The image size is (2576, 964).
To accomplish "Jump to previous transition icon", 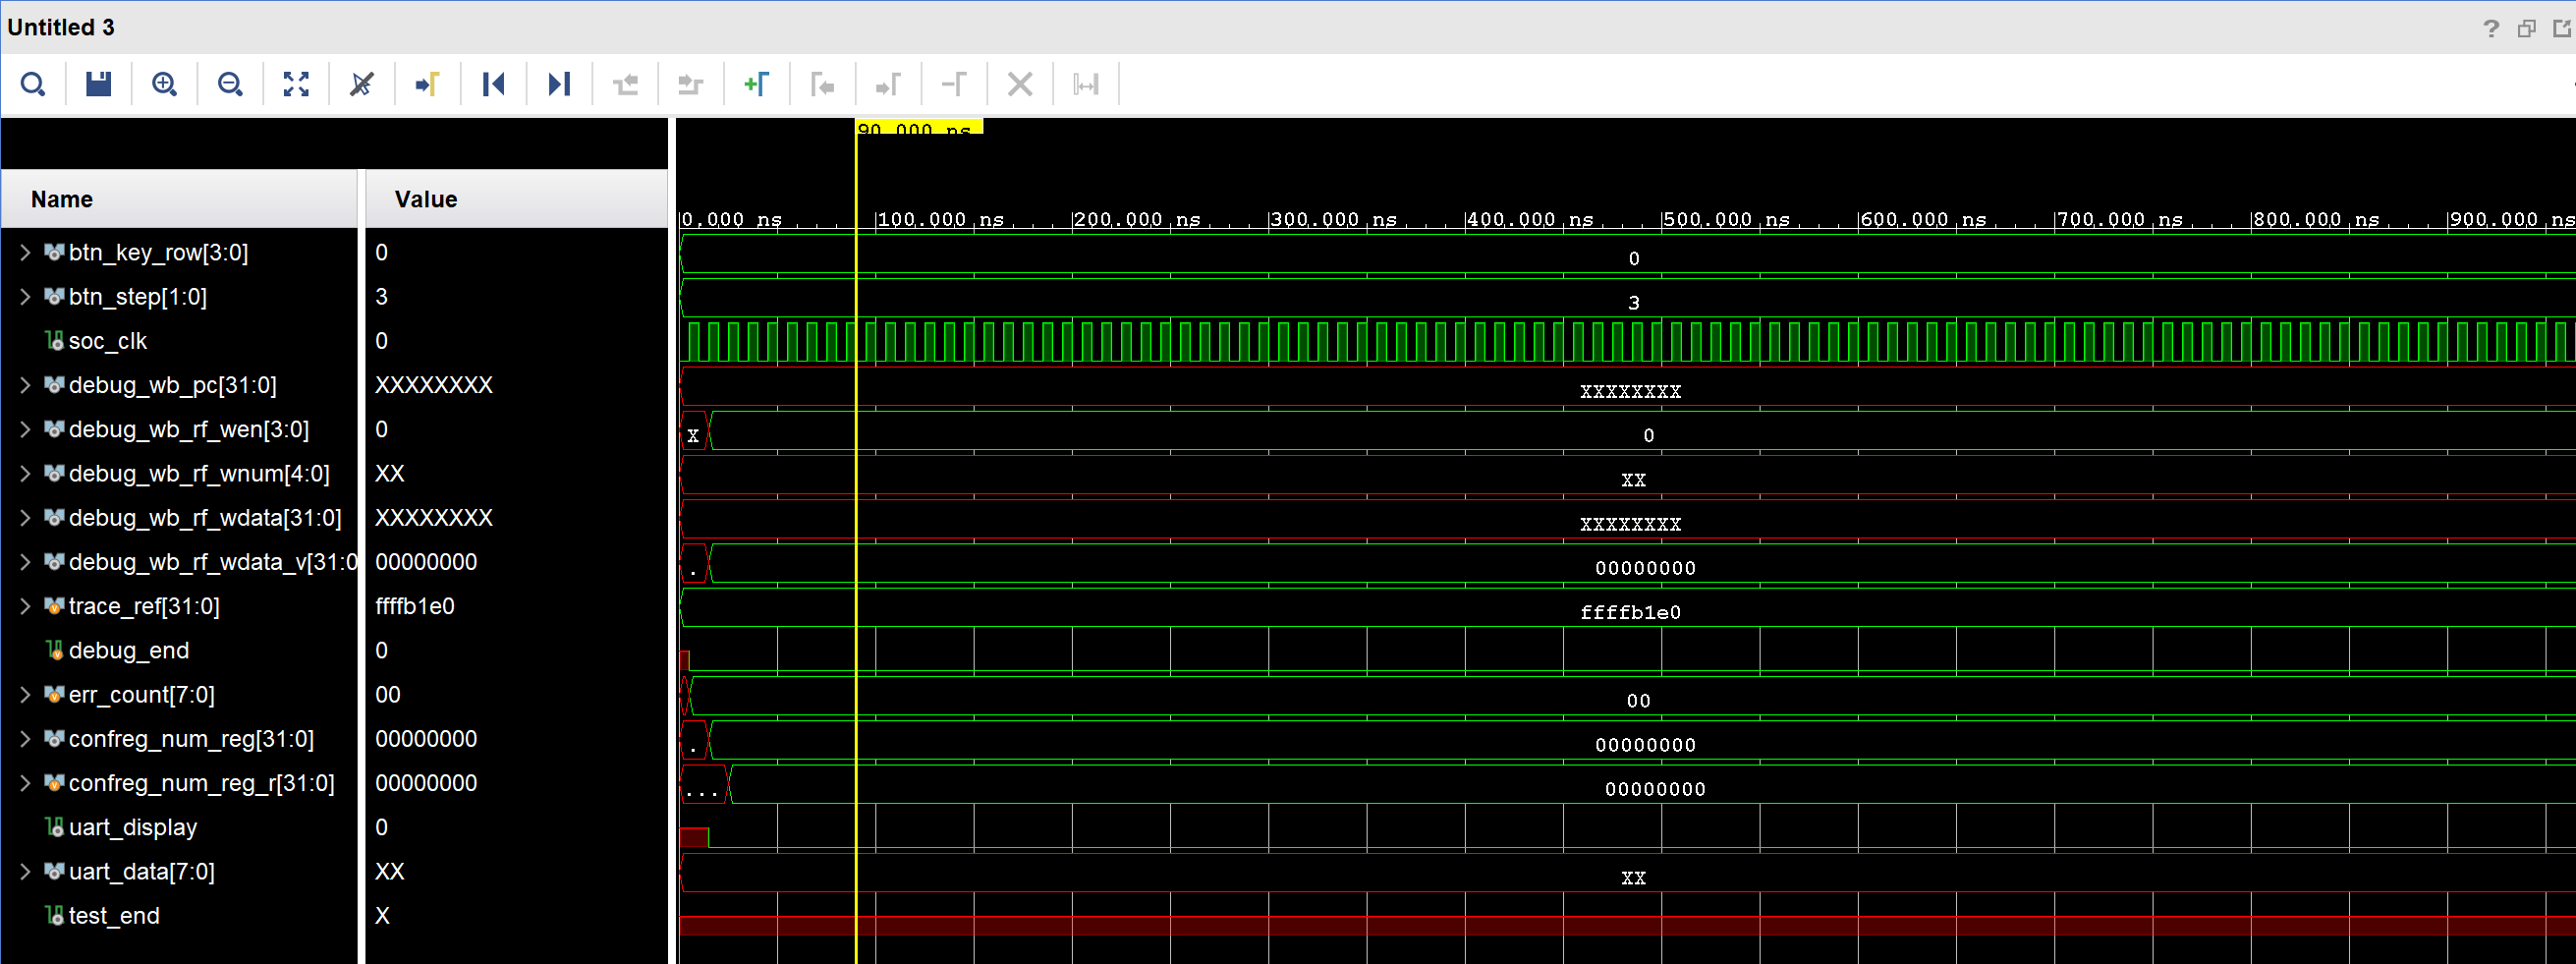I will 625,84.
